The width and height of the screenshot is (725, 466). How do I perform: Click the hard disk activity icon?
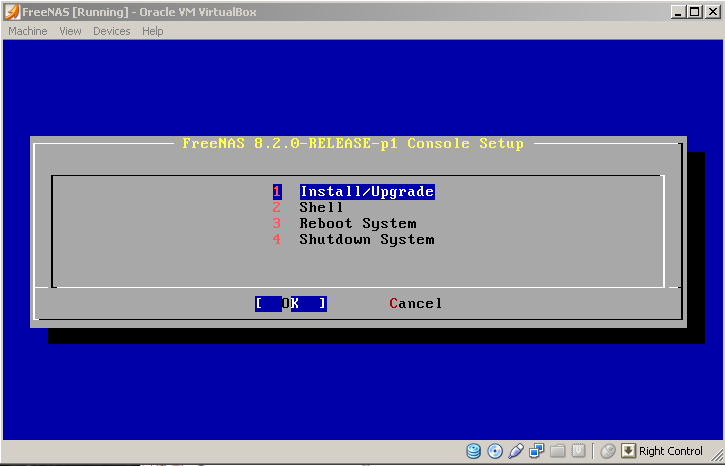tap(473, 451)
